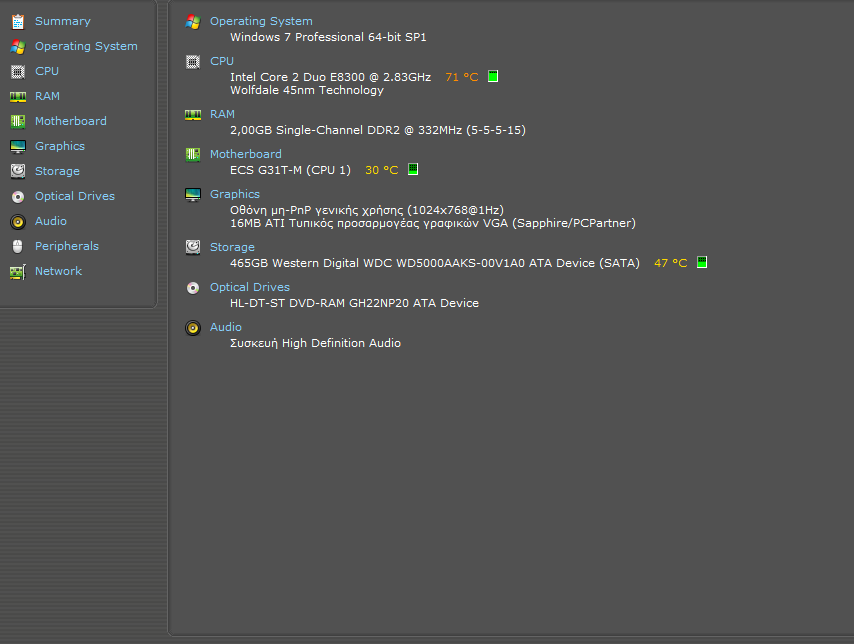This screenshot has height=644, width=854.
Task: Click the ECS G31T-M (CPU 1) text
Action: click(290, 170)
